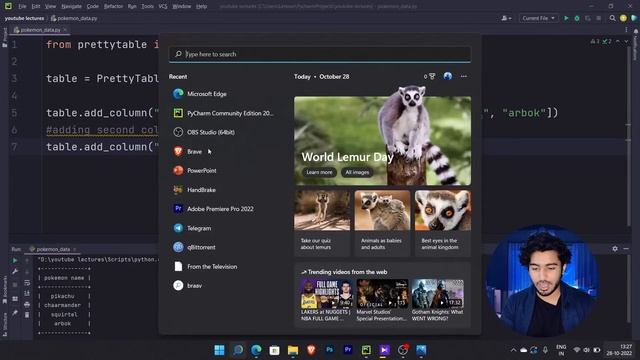This screenshot has width=640, height=360.
Task: Hide the Run panel with minimize dash
Action: click(x=626, y=249)
